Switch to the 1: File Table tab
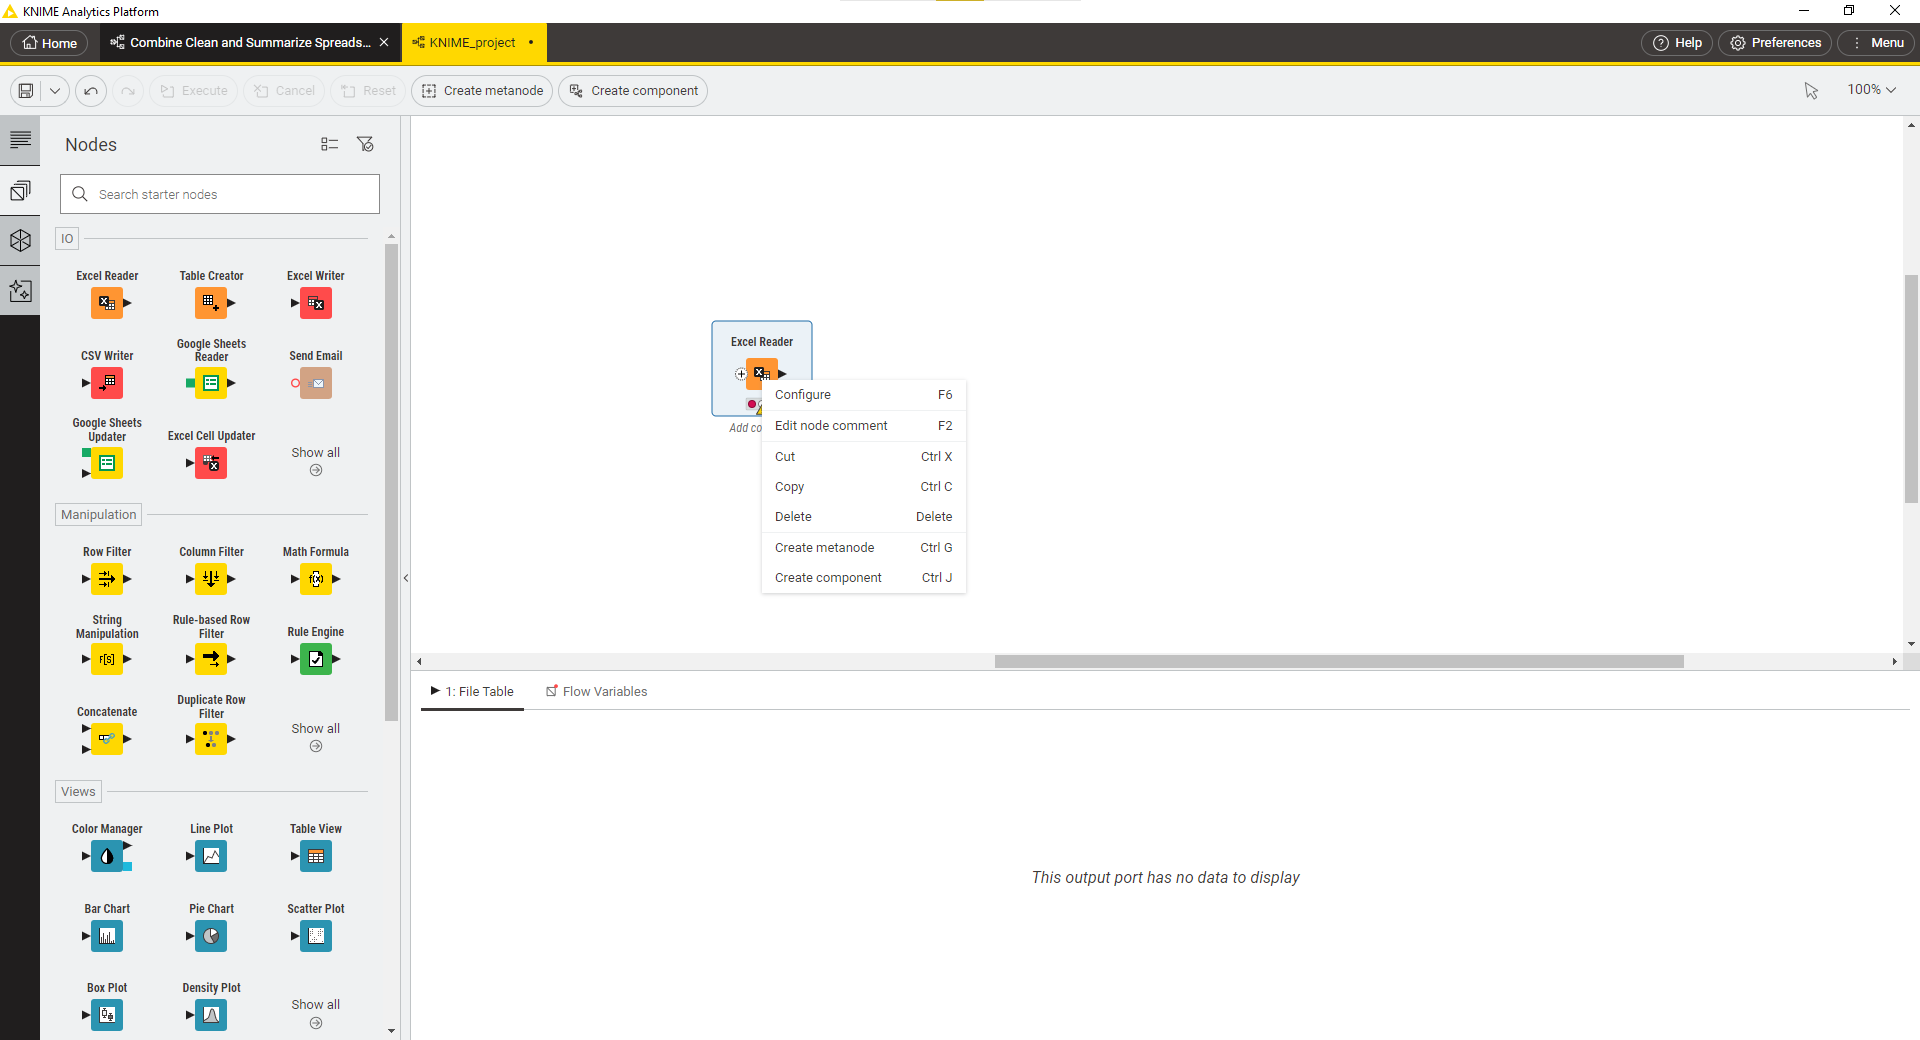Image resolution: width=1920 pixels, height=1040 pixels. coord(472,691)
